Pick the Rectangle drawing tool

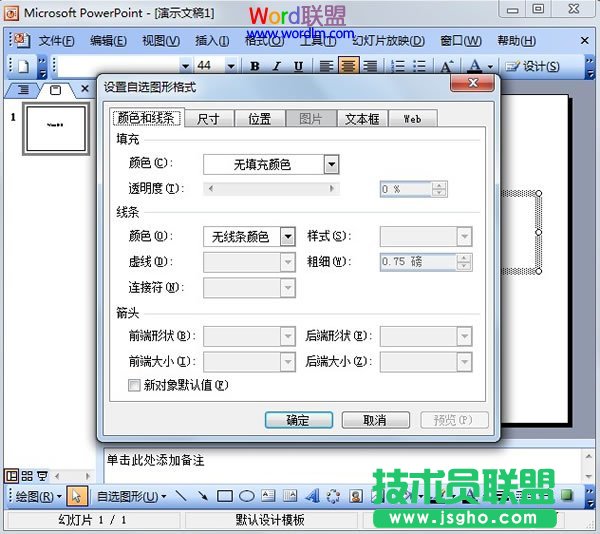click(x=225, y=496)
